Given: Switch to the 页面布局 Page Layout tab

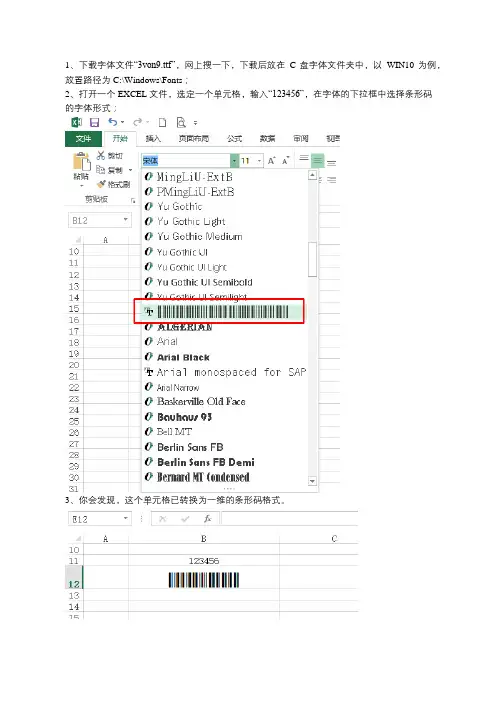Looking at the screenshot, I should (194, 139).
